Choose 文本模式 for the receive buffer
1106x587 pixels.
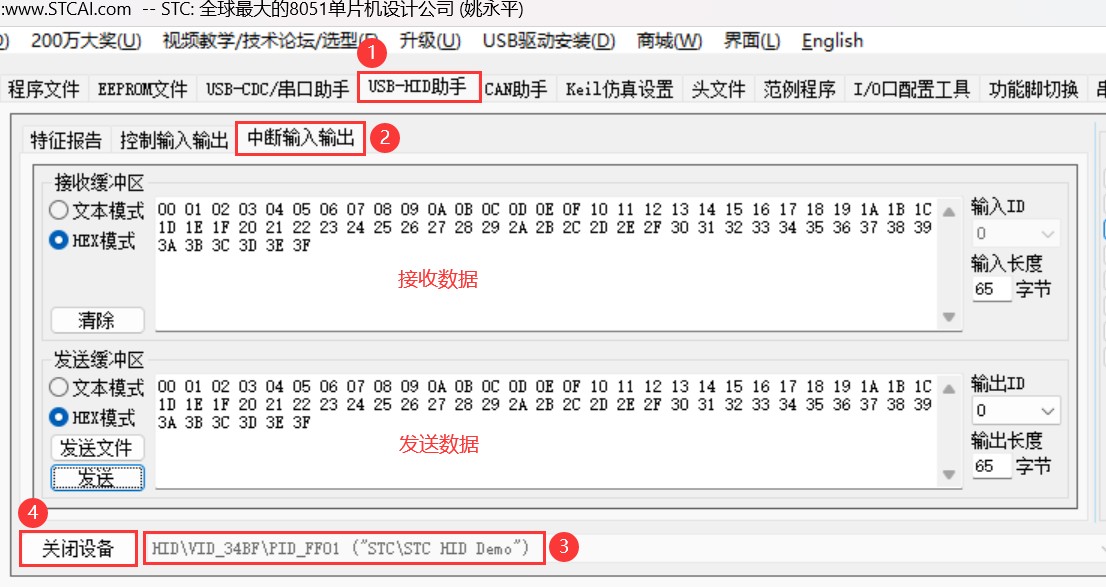coord(97,210)
